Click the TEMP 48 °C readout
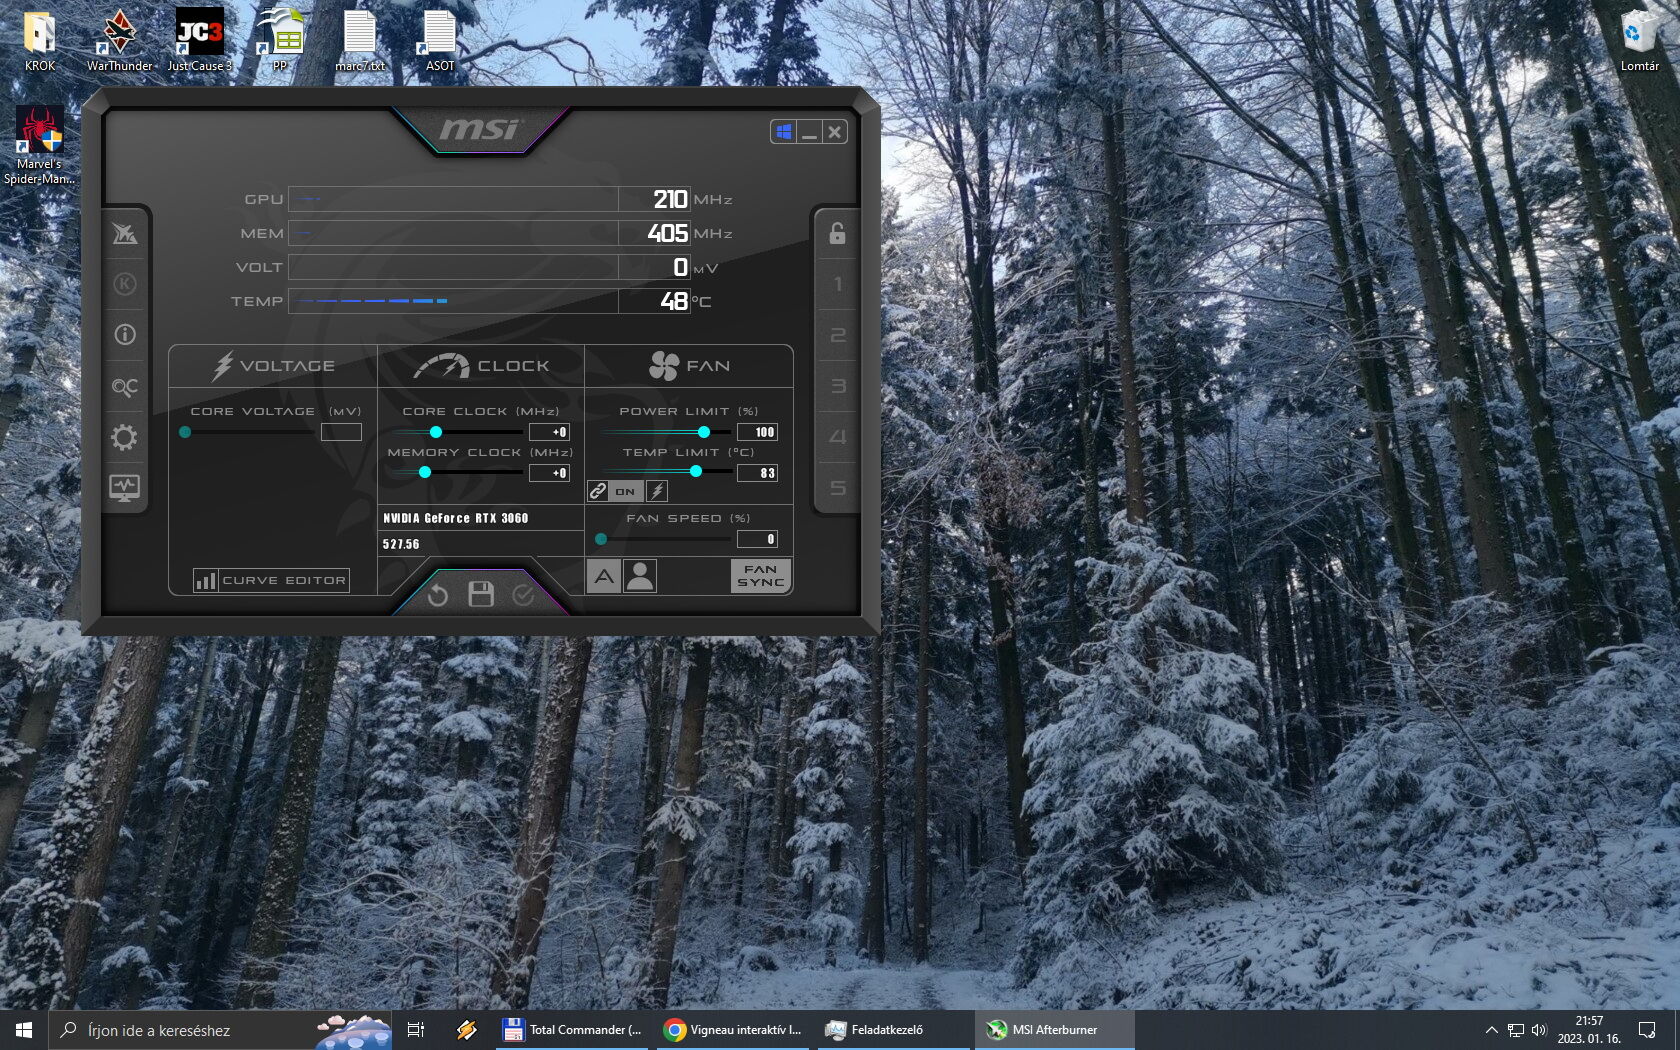This screenshot has height=1050, width=1680. [654, 301]
